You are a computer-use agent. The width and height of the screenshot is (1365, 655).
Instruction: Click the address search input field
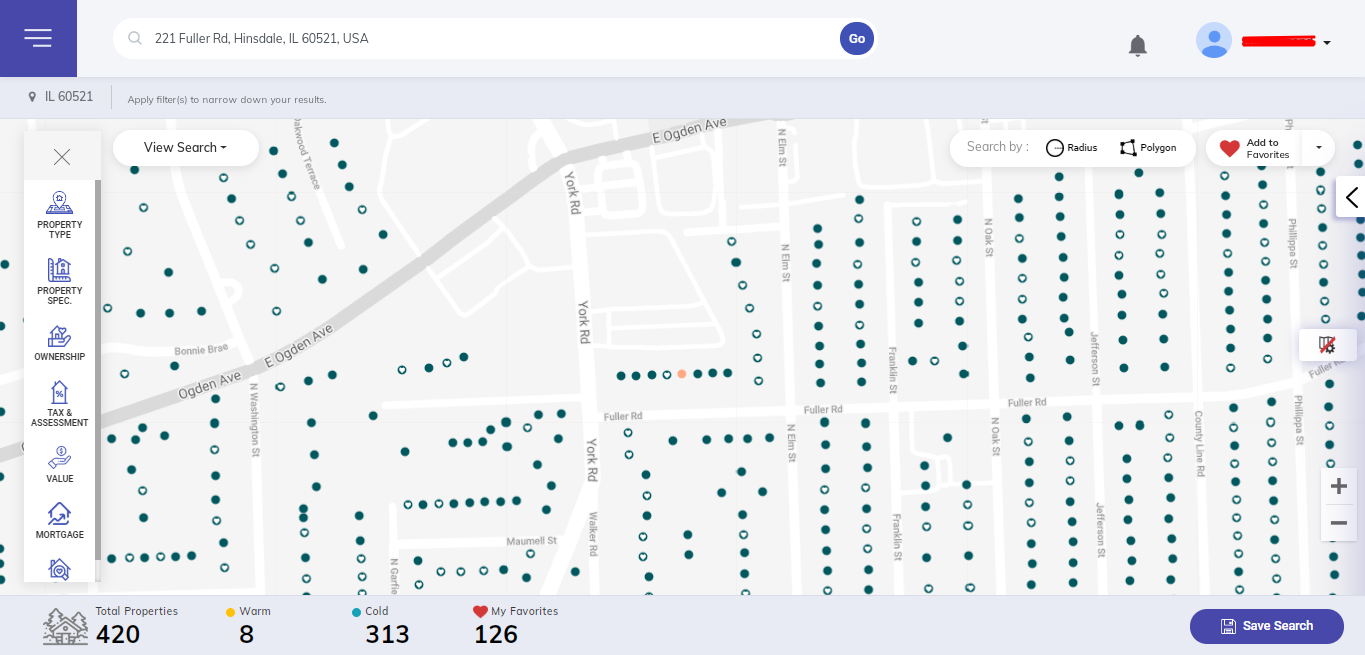click(490, 39)
